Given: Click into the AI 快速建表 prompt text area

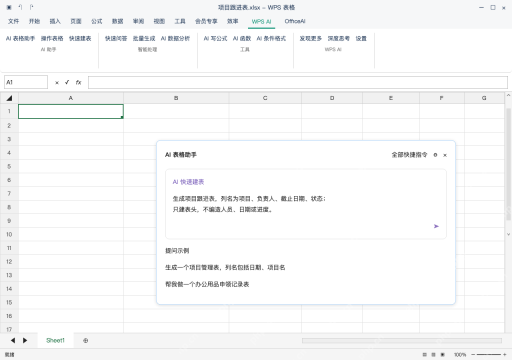Looking at the screenshot, I should click(x=306, y=204).
